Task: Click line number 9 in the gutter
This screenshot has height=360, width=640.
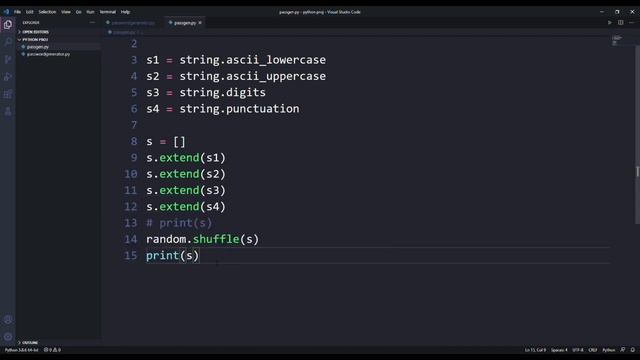Action: pos(134,158)
